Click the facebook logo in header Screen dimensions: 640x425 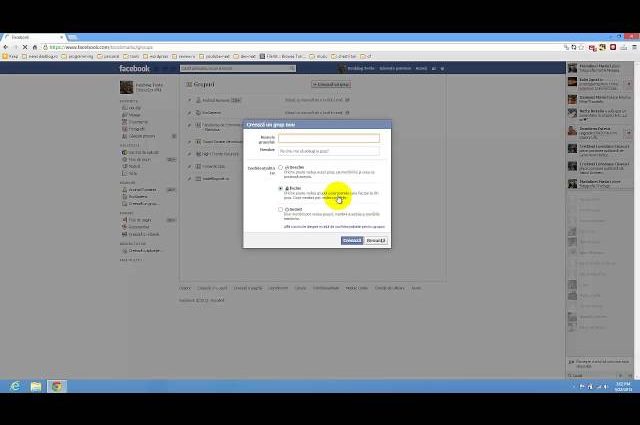[x=134, y=68]
